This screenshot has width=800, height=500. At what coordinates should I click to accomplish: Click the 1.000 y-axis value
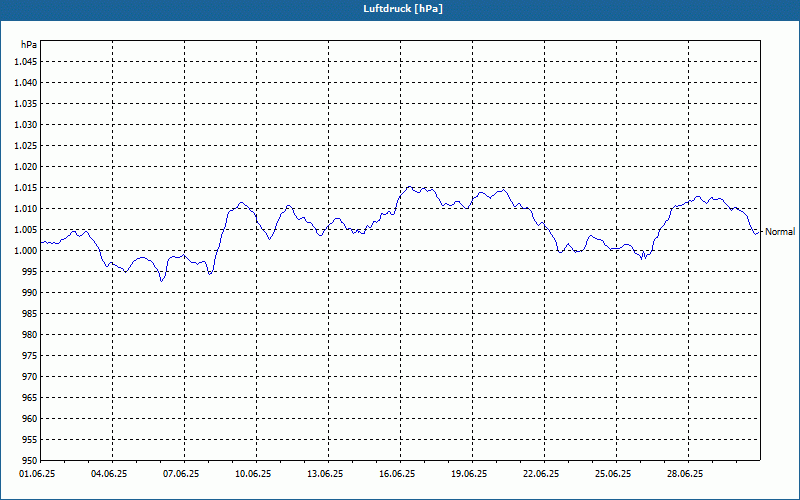click(26, 251)
